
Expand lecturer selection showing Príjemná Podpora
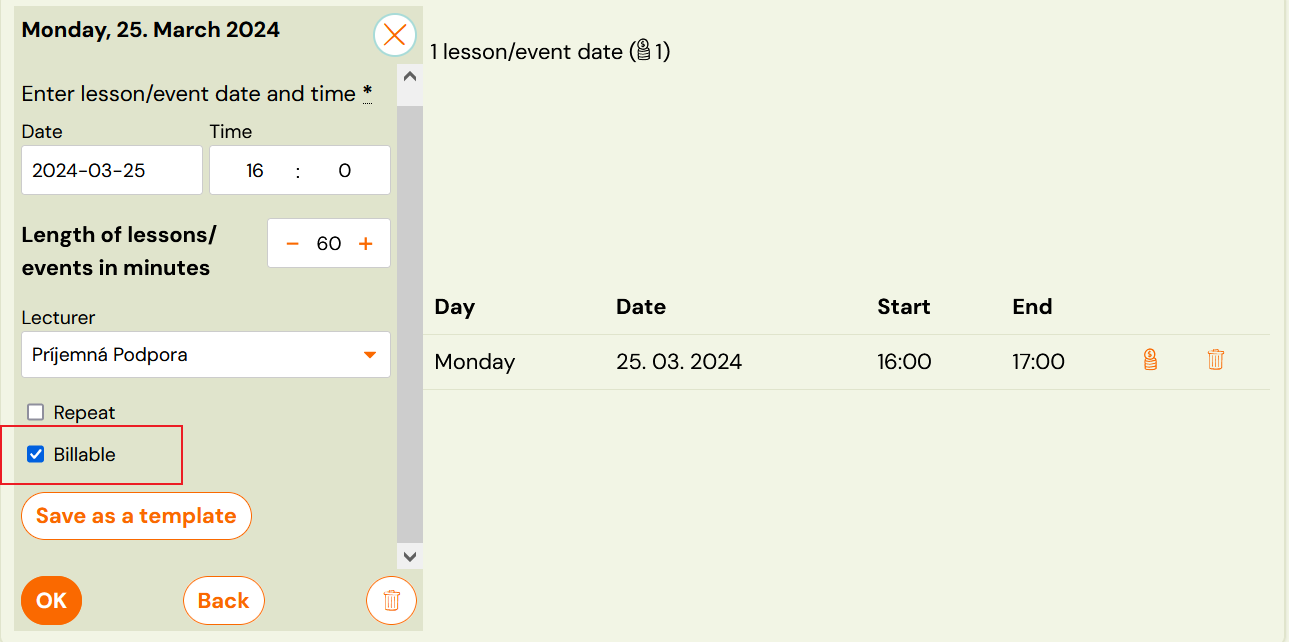tap(205, 354)
